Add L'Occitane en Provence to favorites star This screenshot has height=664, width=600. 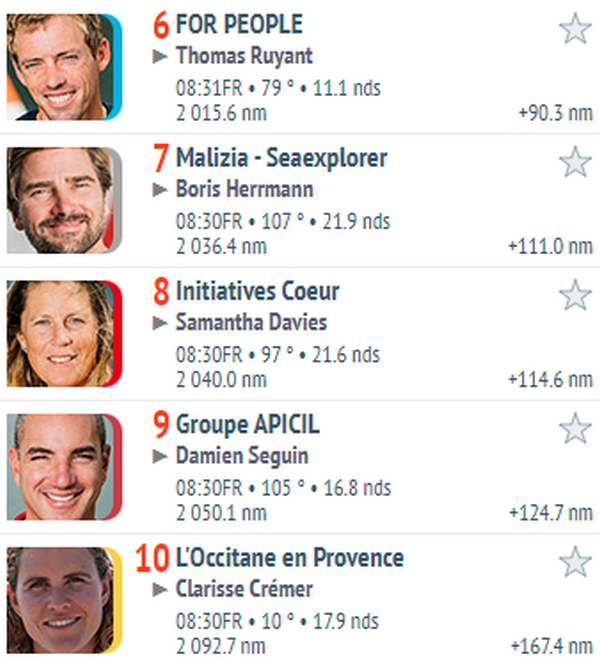[x=575, y=562]
